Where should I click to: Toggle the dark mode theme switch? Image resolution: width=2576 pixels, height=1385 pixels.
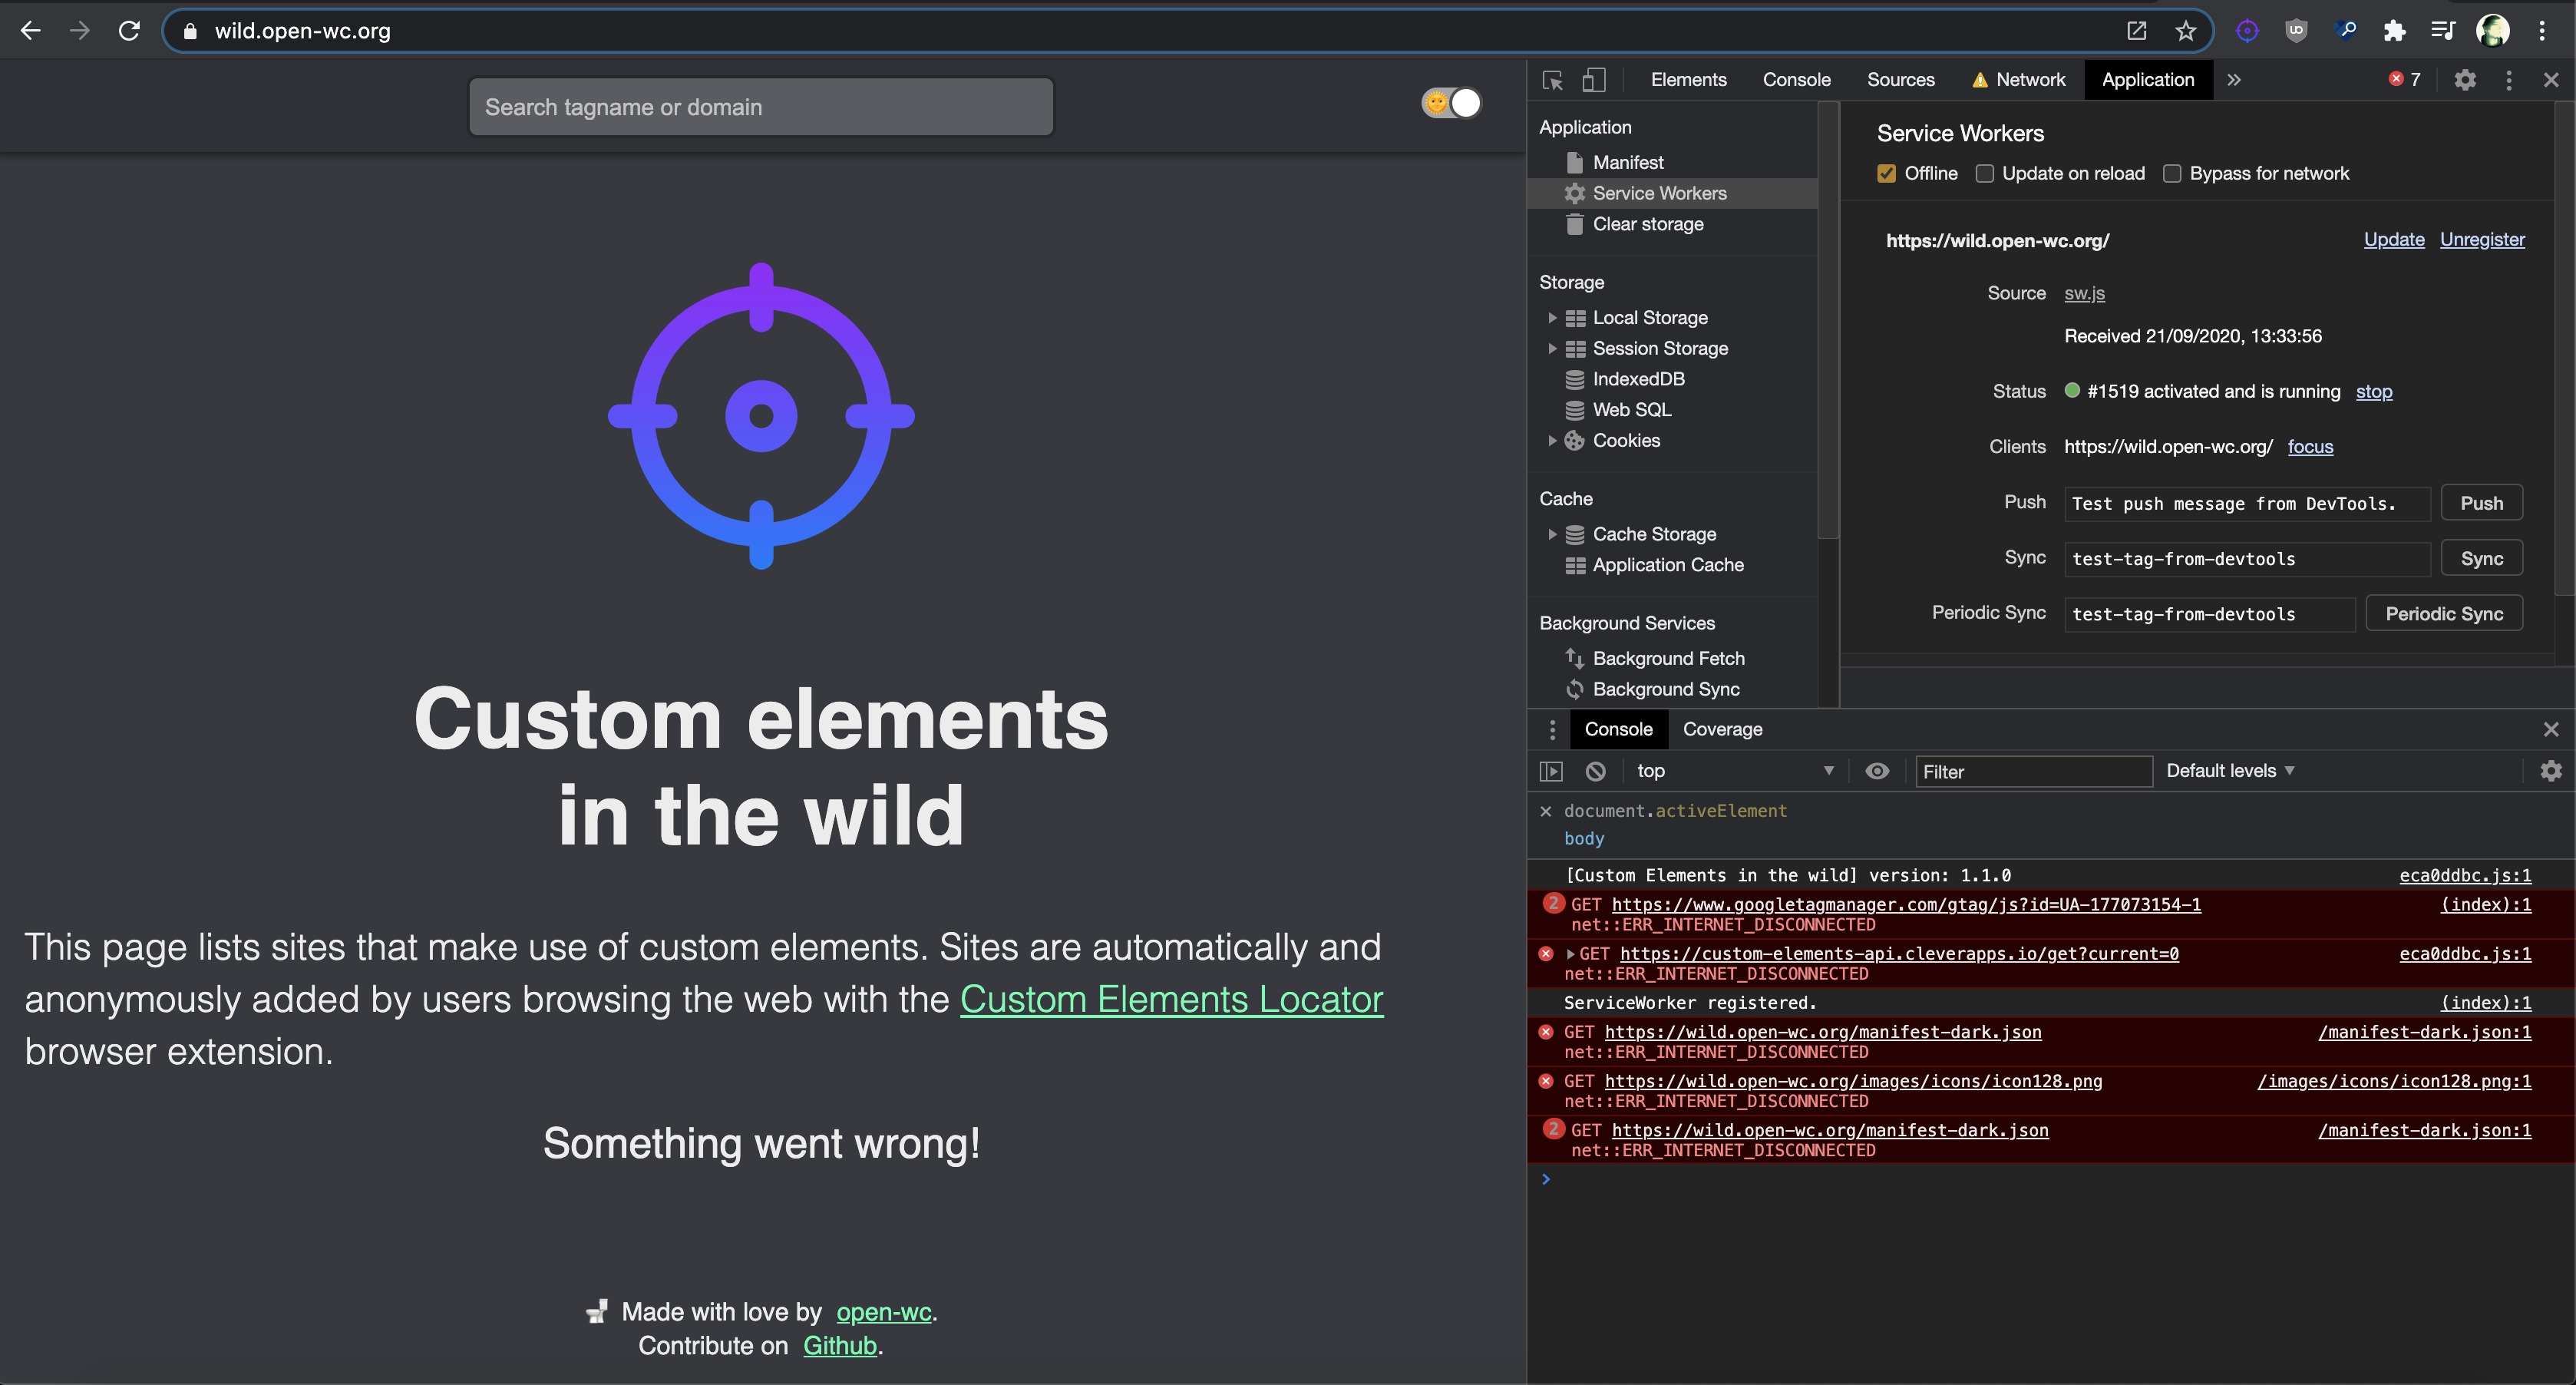[x=1451, y=103]
